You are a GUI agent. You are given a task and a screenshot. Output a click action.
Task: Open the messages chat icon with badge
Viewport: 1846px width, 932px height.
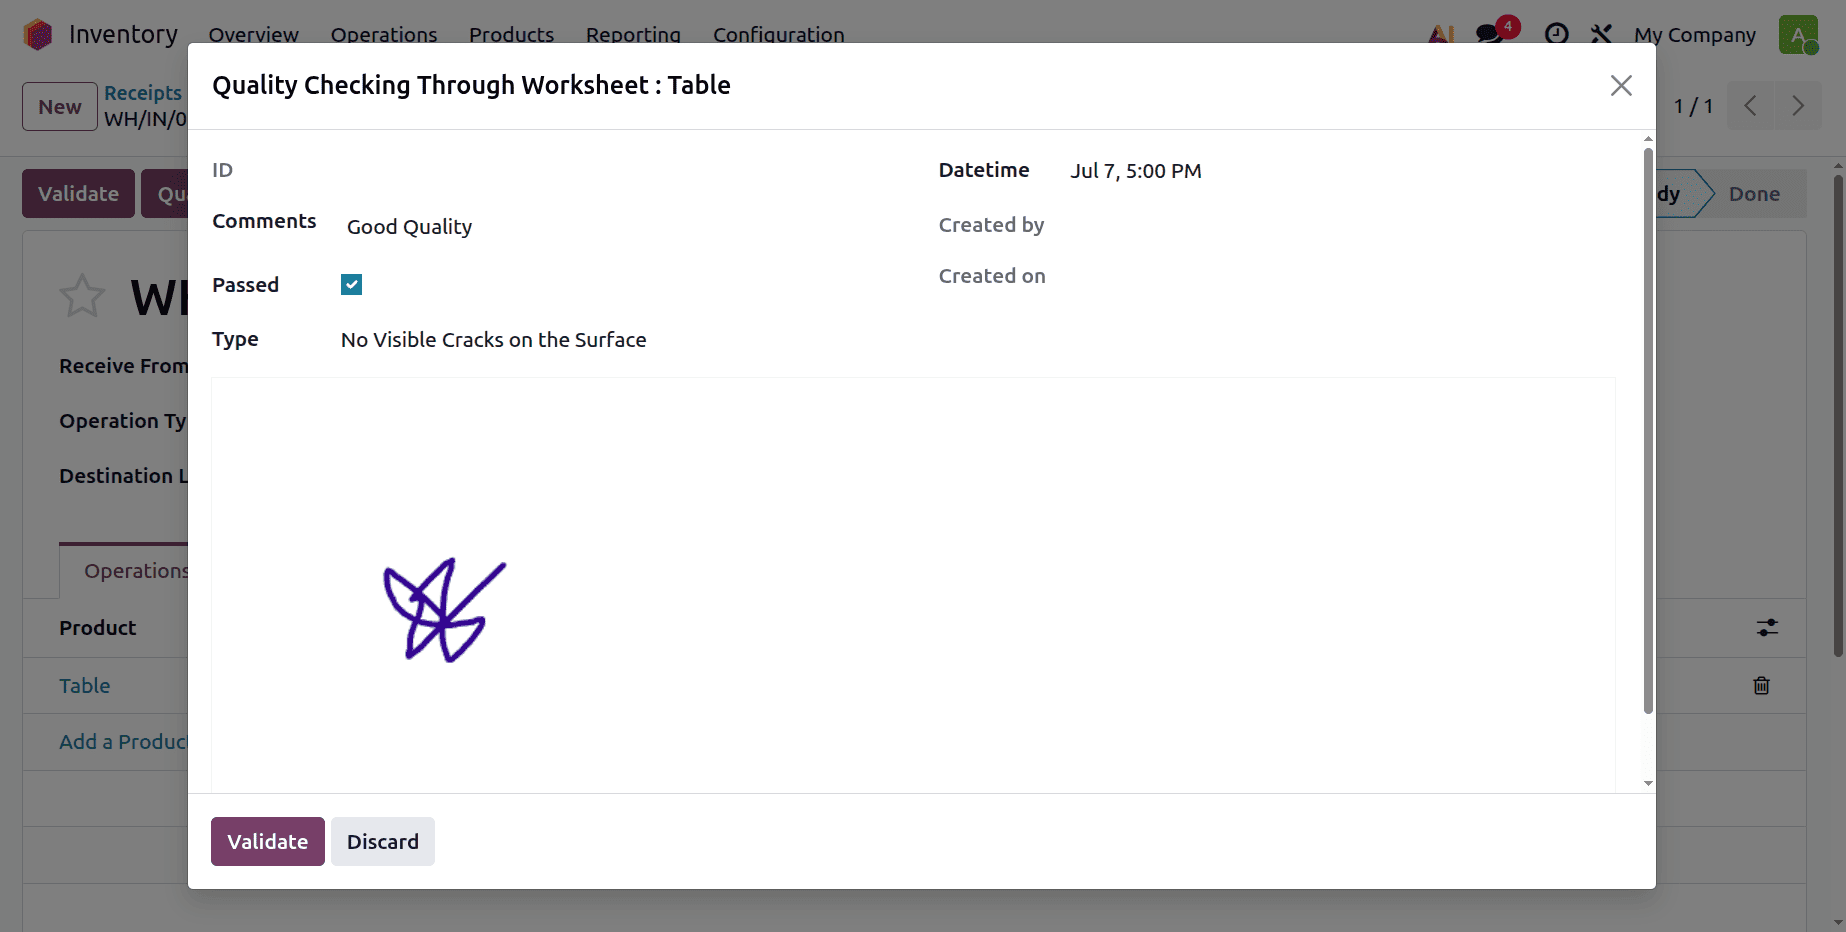pyautogui.click(x=1490, y=34)
